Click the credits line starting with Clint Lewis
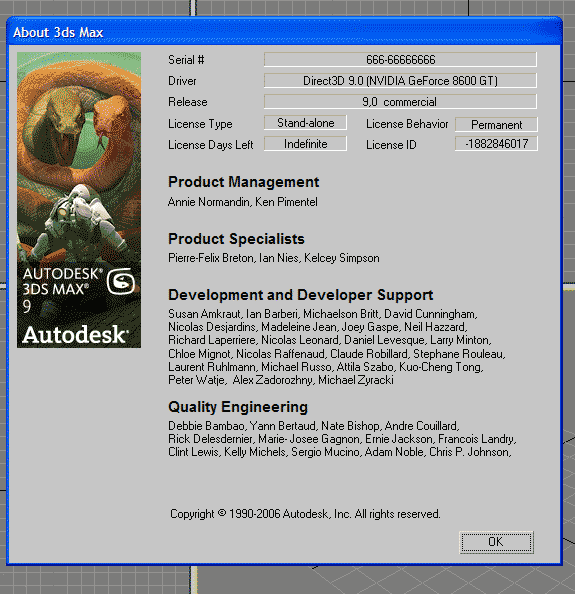 (340, 452)
